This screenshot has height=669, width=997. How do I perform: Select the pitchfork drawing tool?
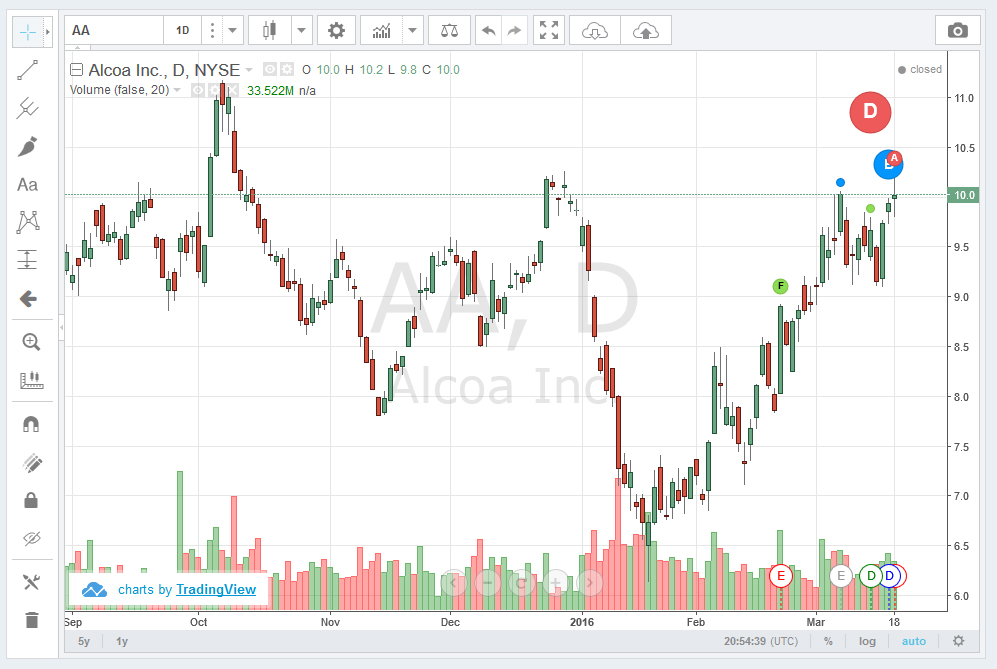[27, 108]
